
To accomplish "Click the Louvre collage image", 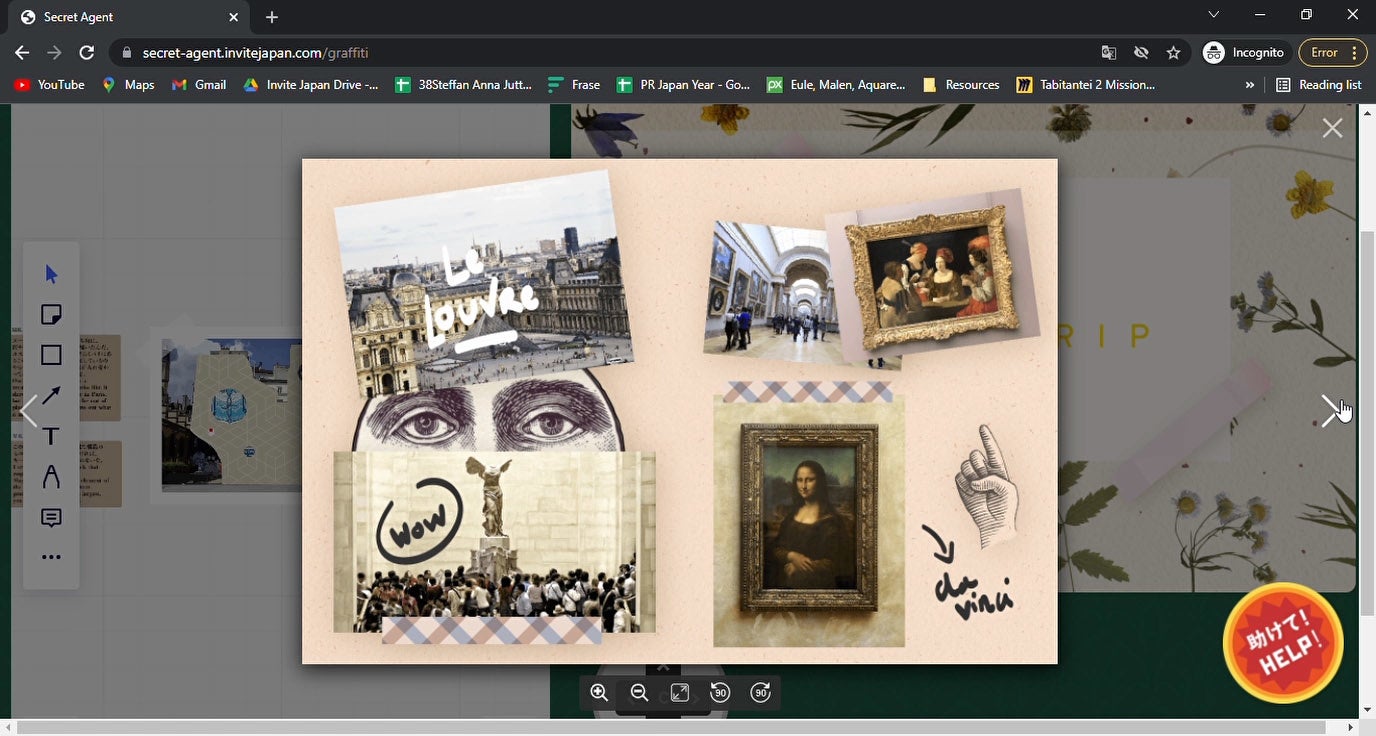I will click(680, 411).
